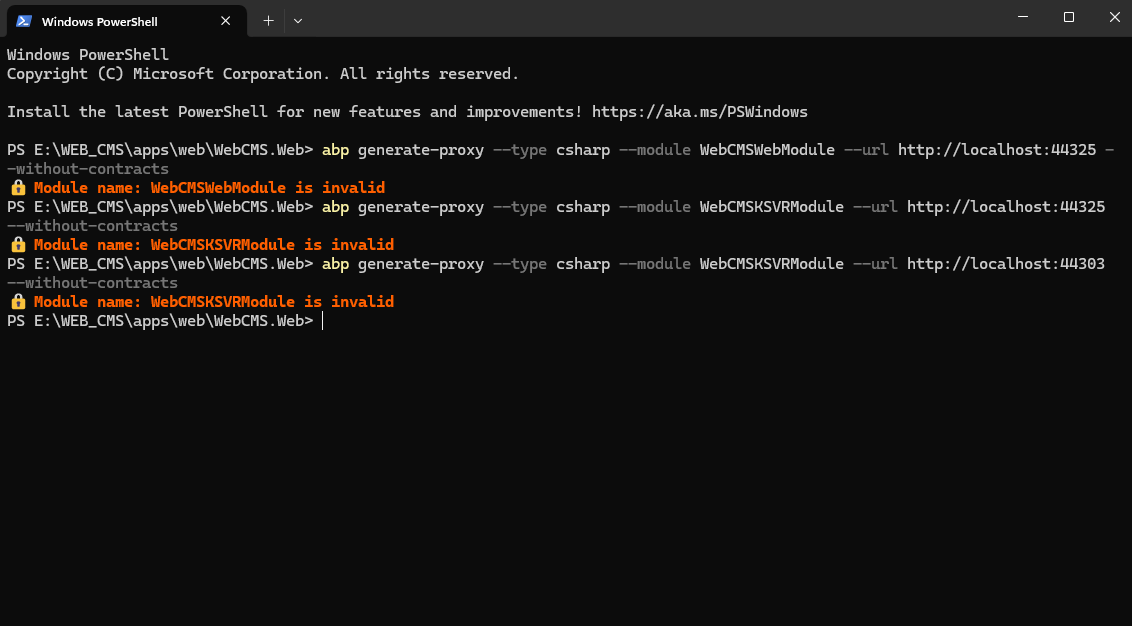Maximize the terminal window
This screenshot has height=626, width=1132.
point(1068,17)
